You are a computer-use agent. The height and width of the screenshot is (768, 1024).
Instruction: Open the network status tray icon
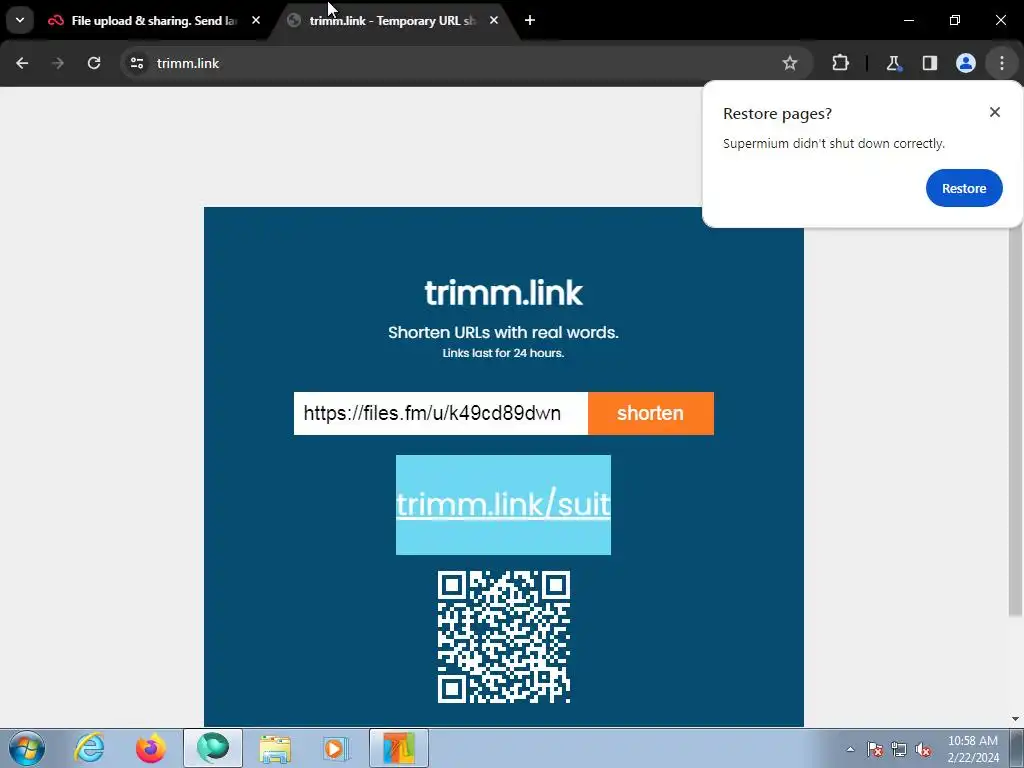(899, 749)
